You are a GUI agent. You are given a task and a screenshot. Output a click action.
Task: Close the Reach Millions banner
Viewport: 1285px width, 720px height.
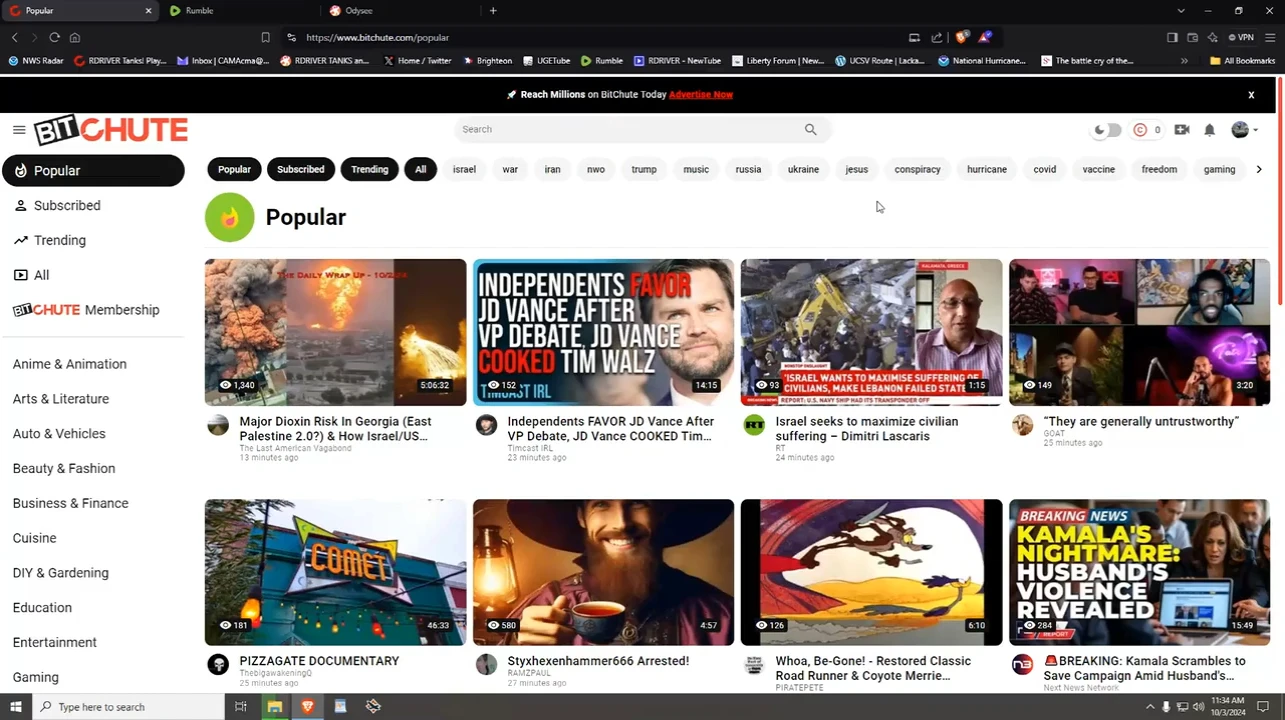1251,94
